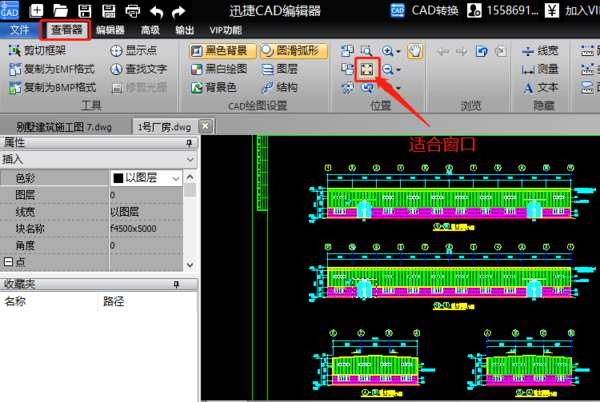600x402 pixels.
Task: Click the zoom in magnifier icon
Action: pyautogui.click(x=387, y=50)
